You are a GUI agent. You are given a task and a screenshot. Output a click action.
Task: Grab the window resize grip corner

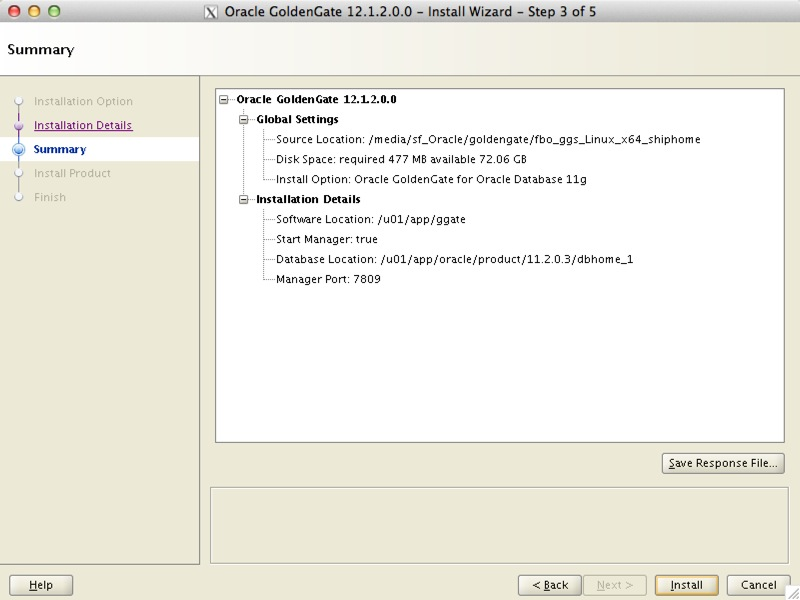pyautogui.click(x=793, y=593)
